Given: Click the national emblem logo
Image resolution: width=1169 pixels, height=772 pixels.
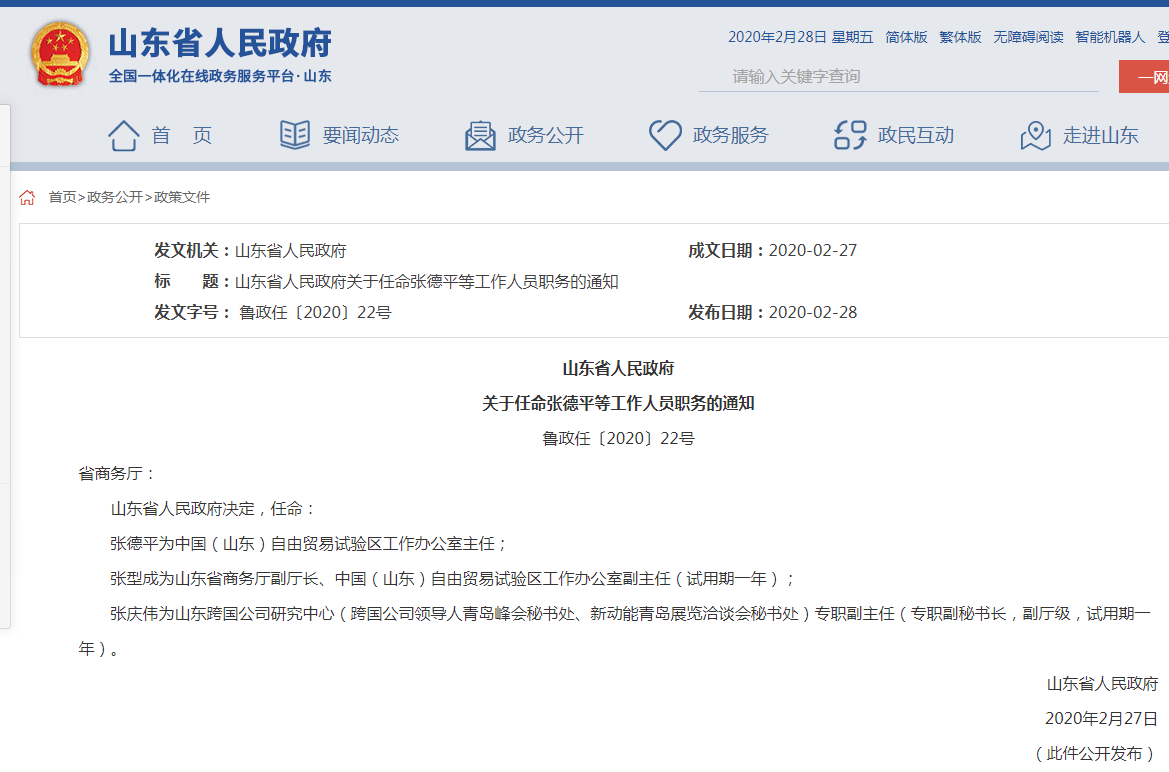Looking at the screenshot, I should click(60, 55).
